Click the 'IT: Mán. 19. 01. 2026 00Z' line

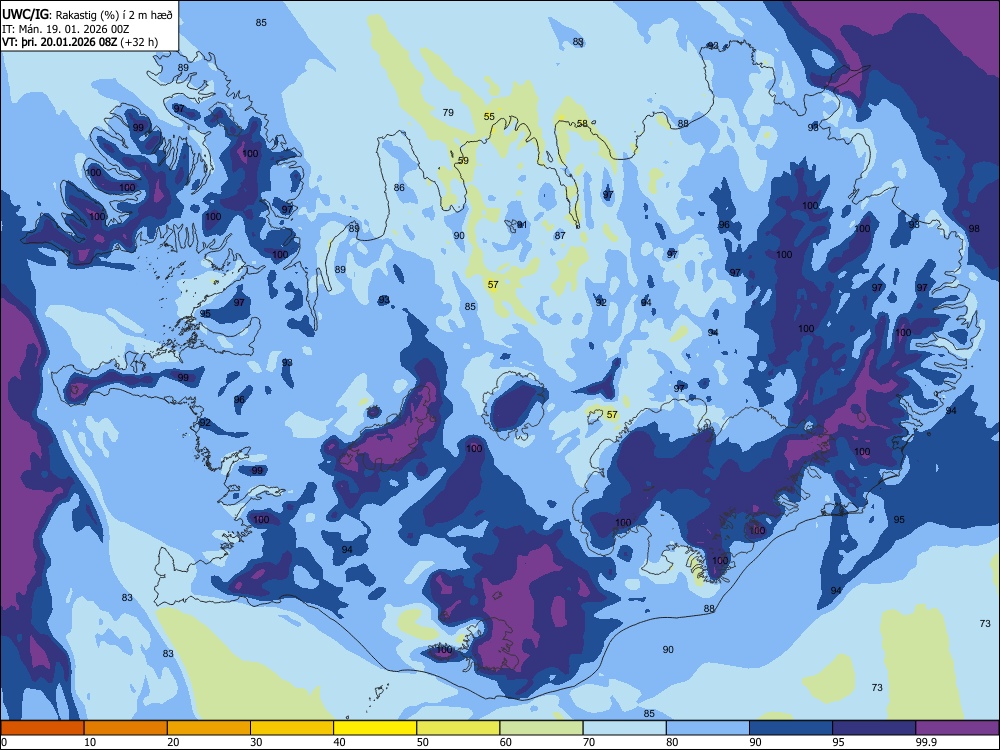click(66, 29)
